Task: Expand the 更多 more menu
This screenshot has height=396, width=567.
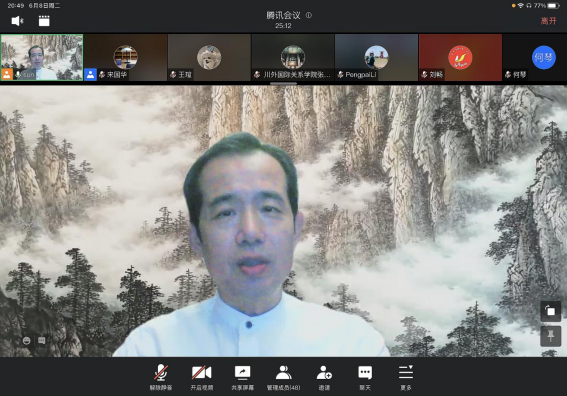Action: click(406, 377)
